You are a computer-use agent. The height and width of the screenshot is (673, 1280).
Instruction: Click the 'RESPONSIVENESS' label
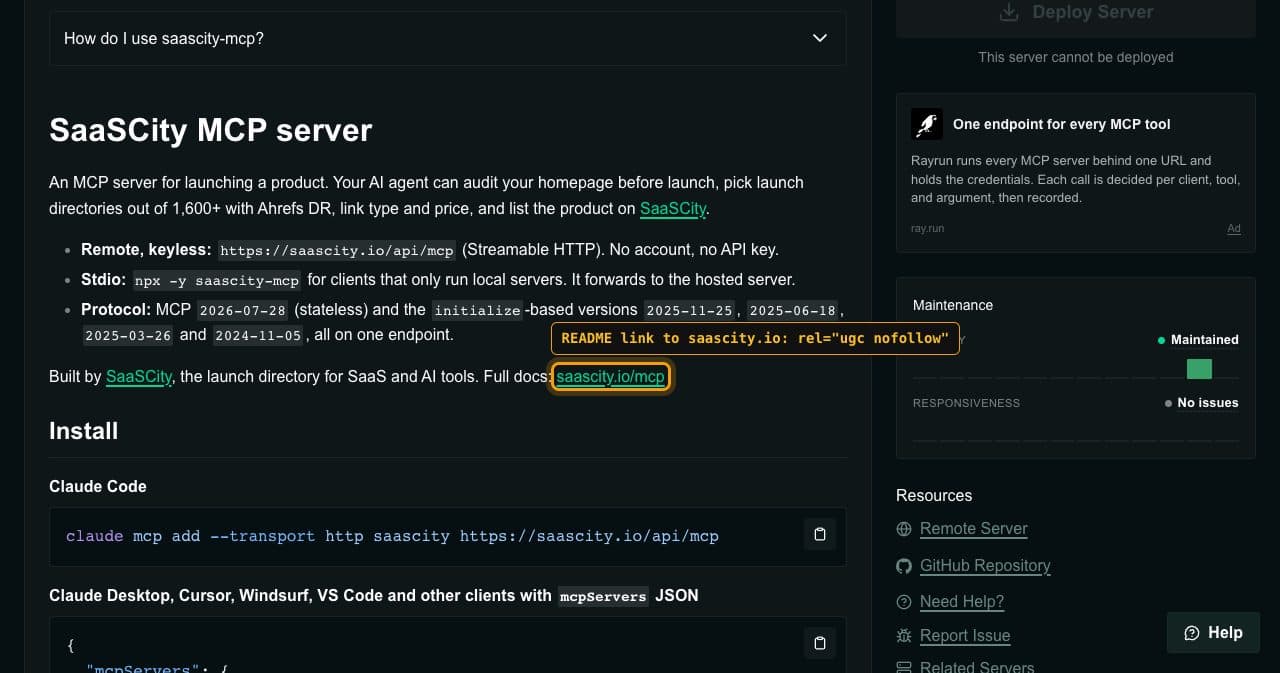[966, 403]
